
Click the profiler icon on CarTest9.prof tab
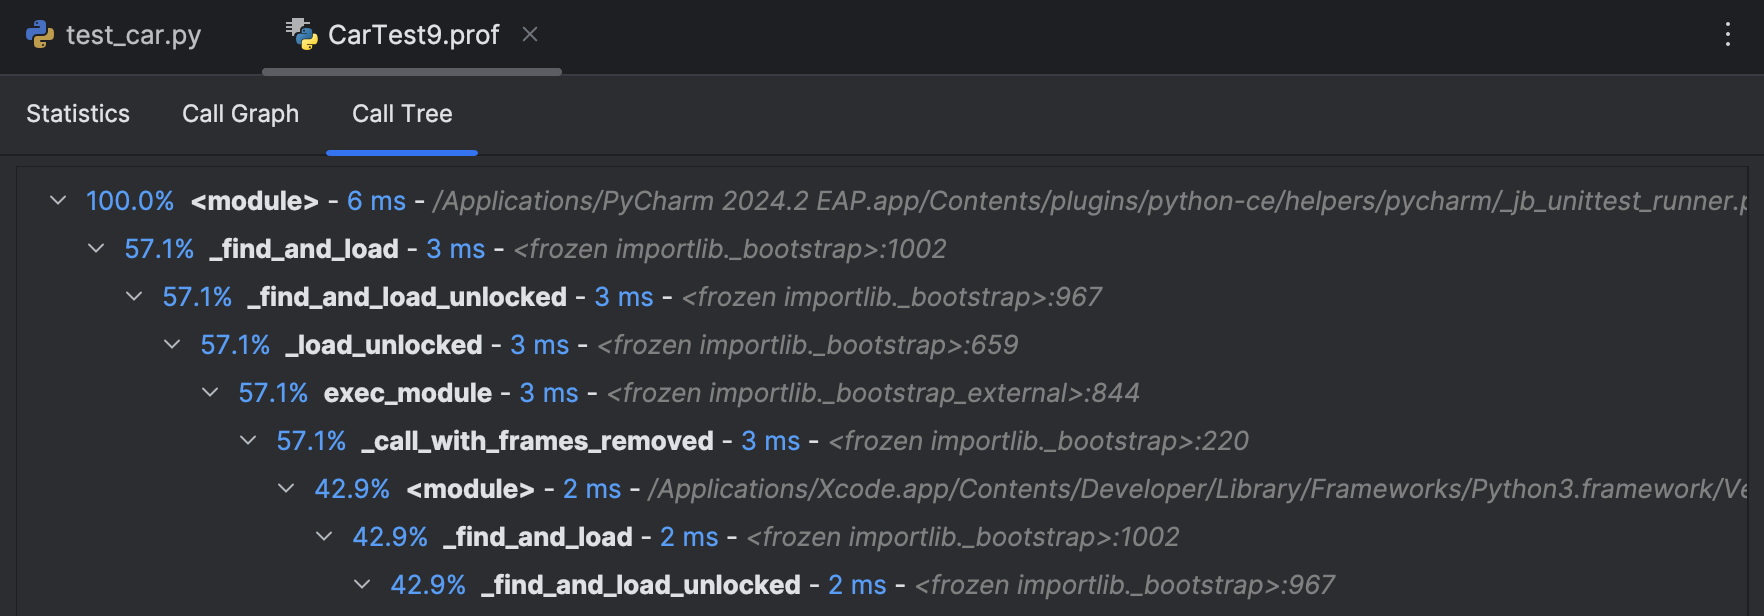point(301,34)
